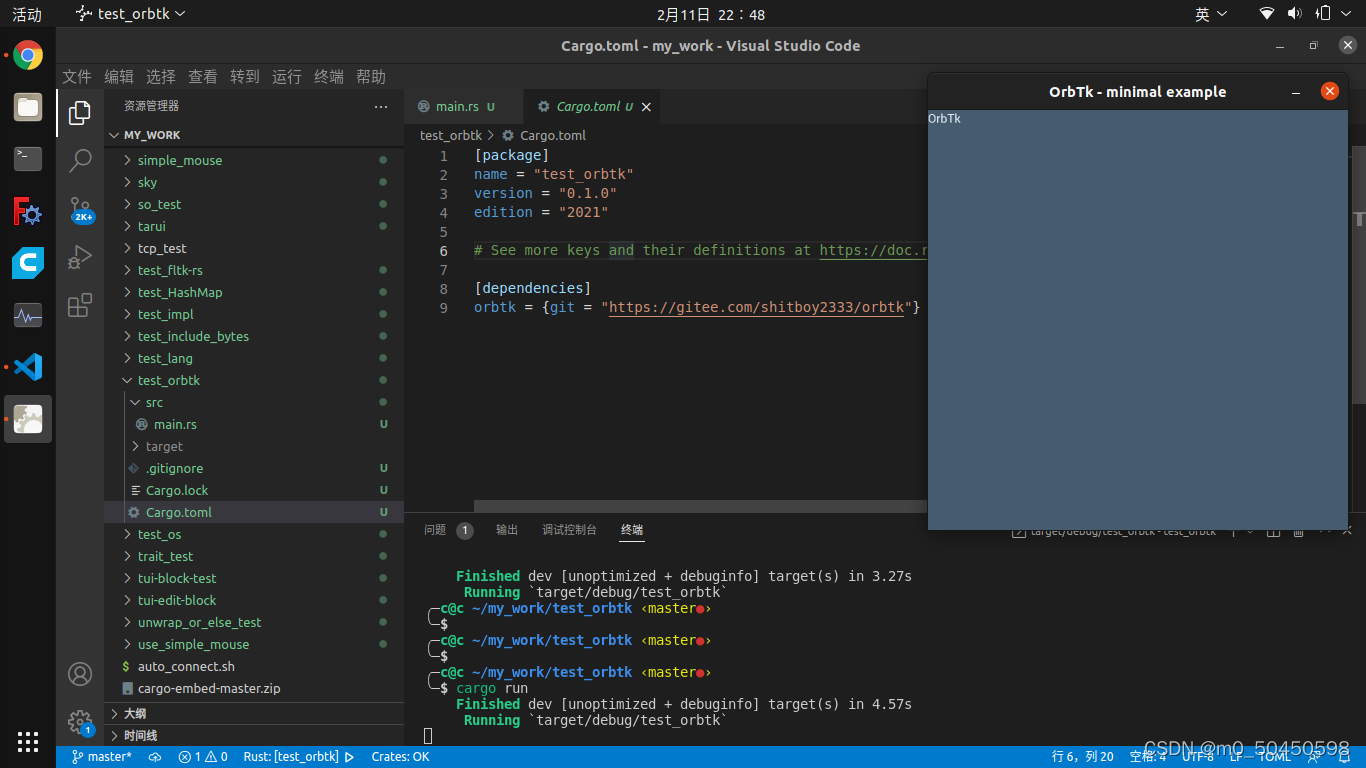Select cargo-embed-master.zip in the file tree

208,689
